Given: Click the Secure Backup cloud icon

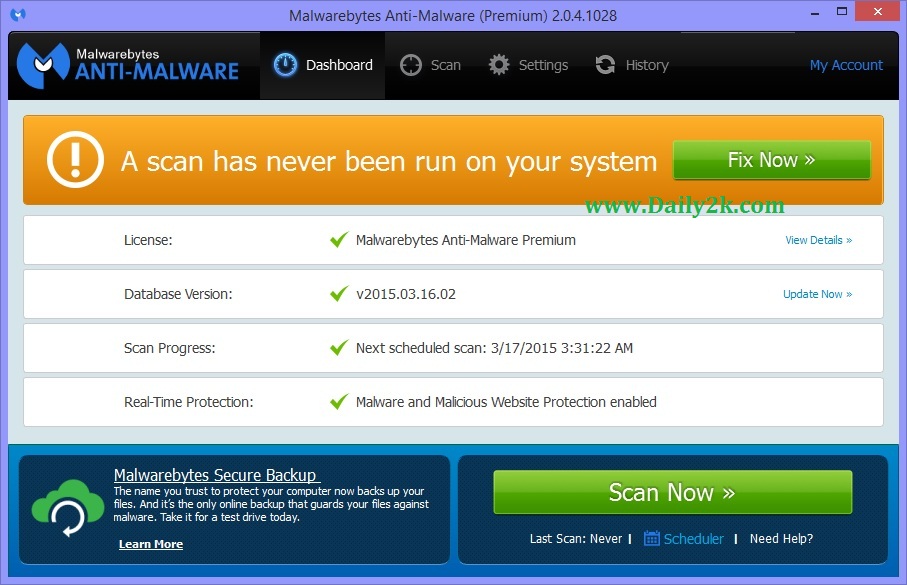Looking at the screenshot, I should tap(68, 509).
